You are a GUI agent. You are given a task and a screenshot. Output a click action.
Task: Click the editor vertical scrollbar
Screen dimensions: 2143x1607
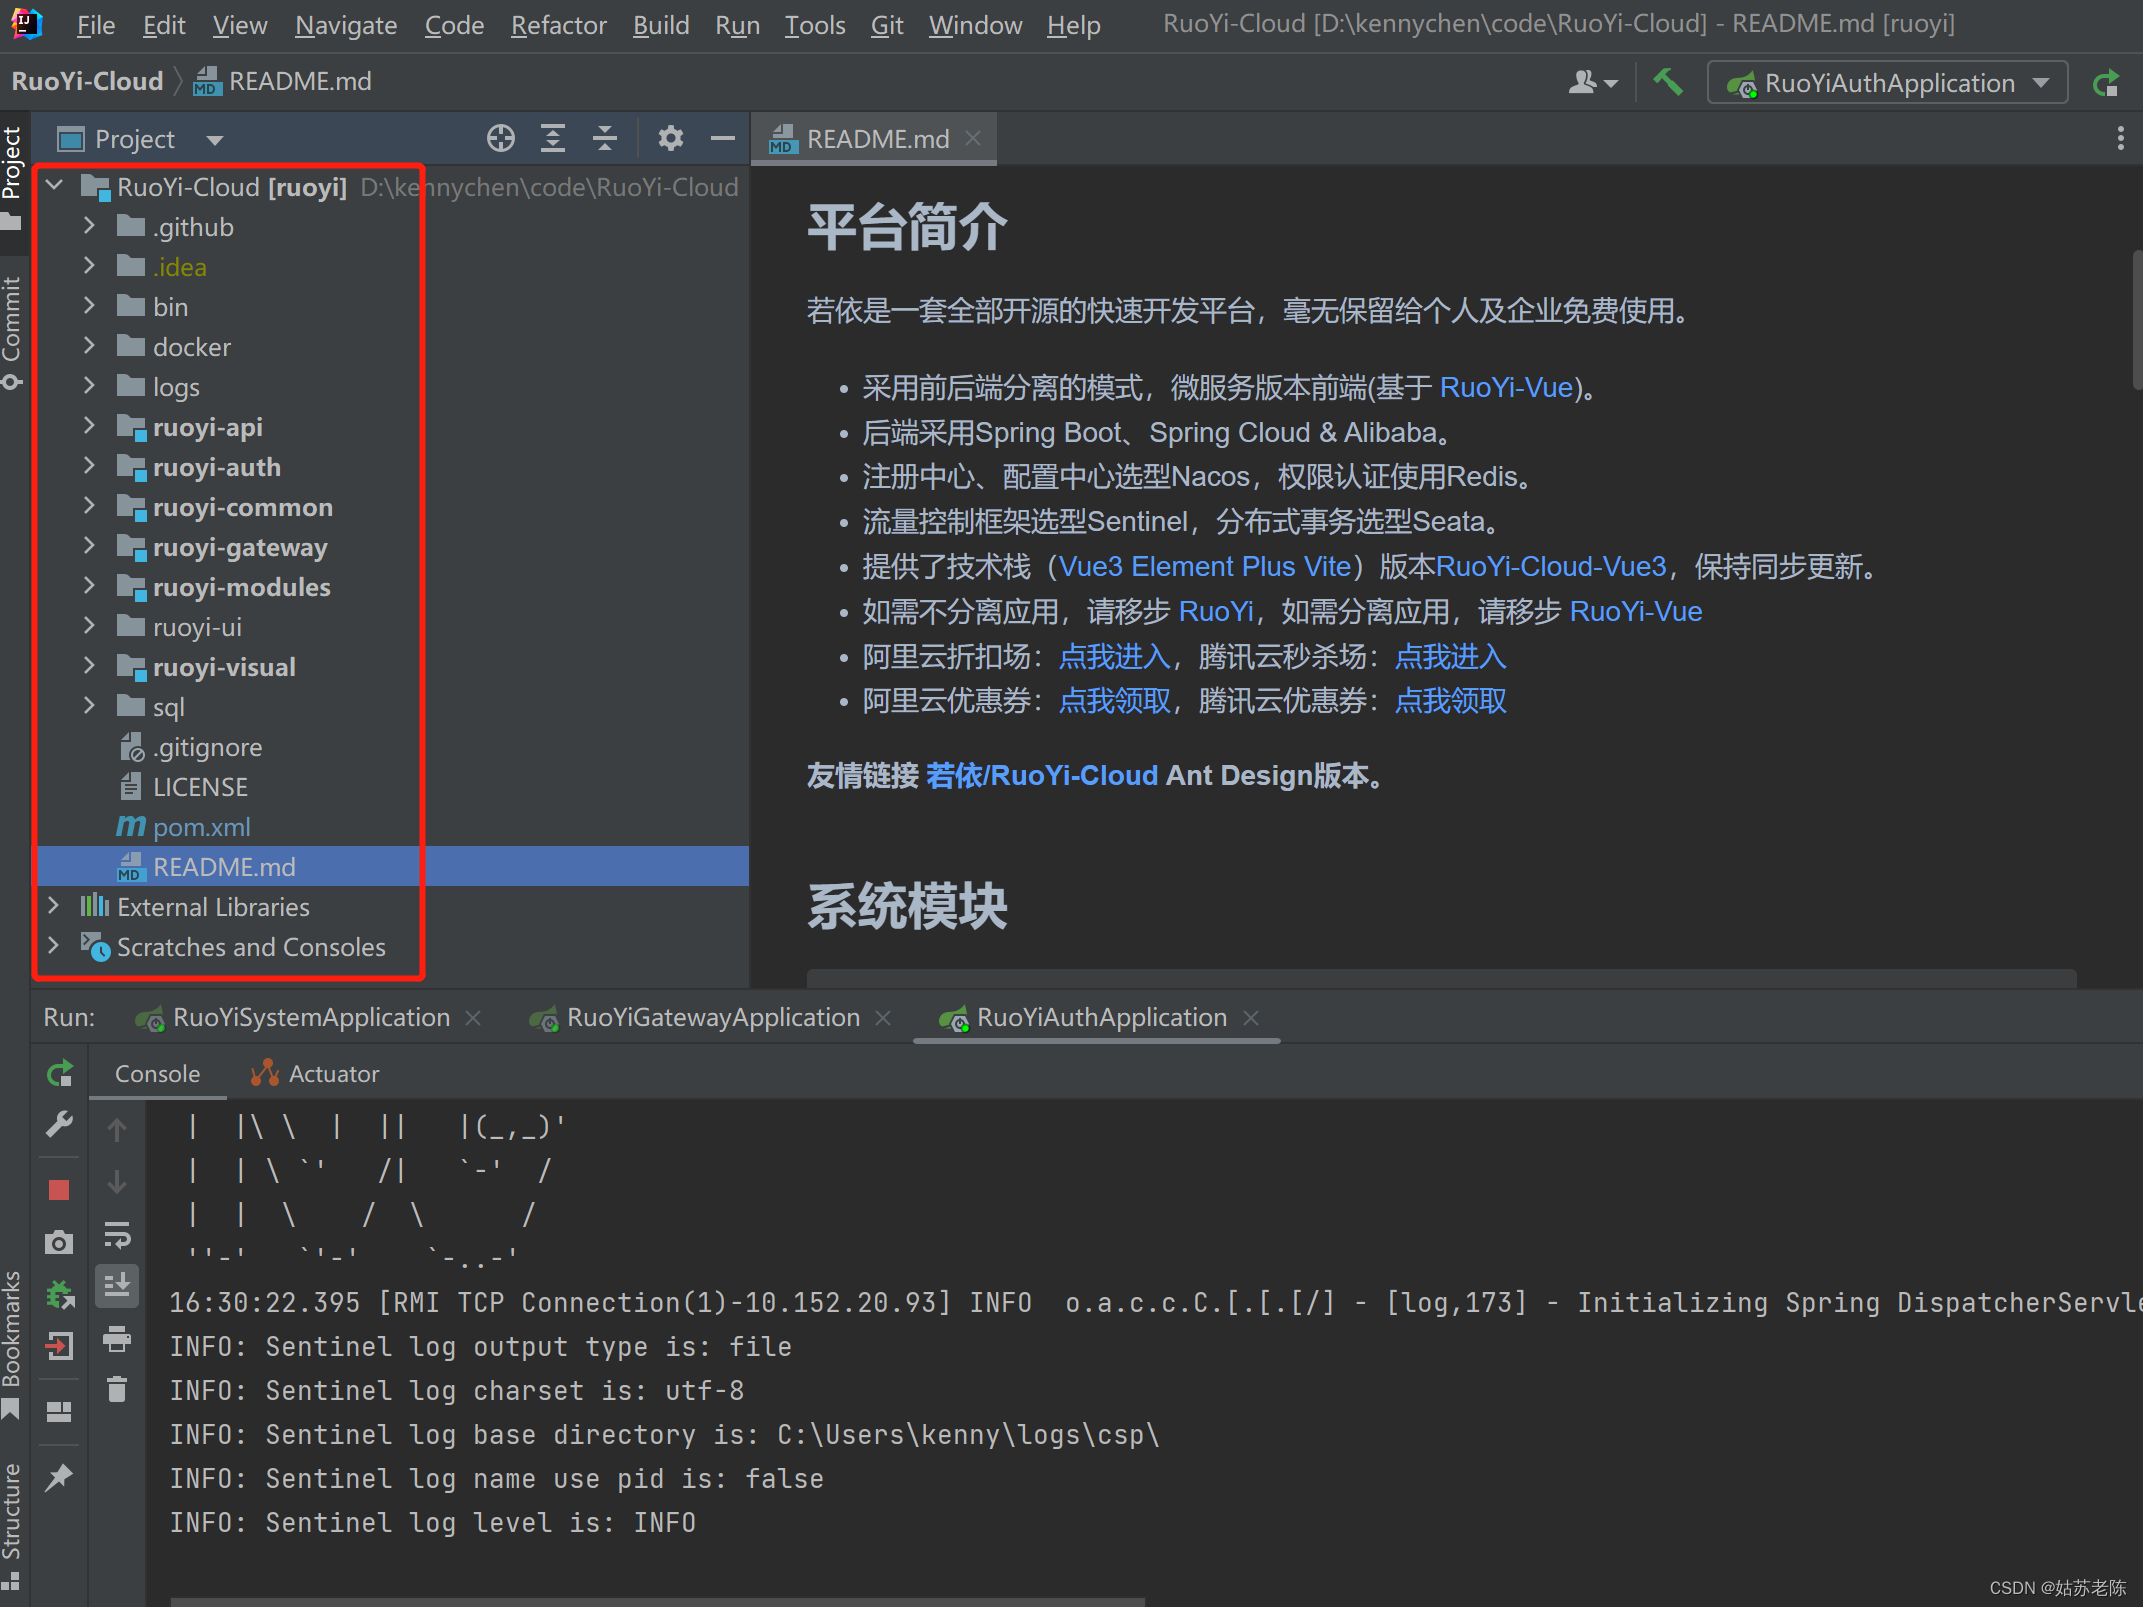[2136, 320]
